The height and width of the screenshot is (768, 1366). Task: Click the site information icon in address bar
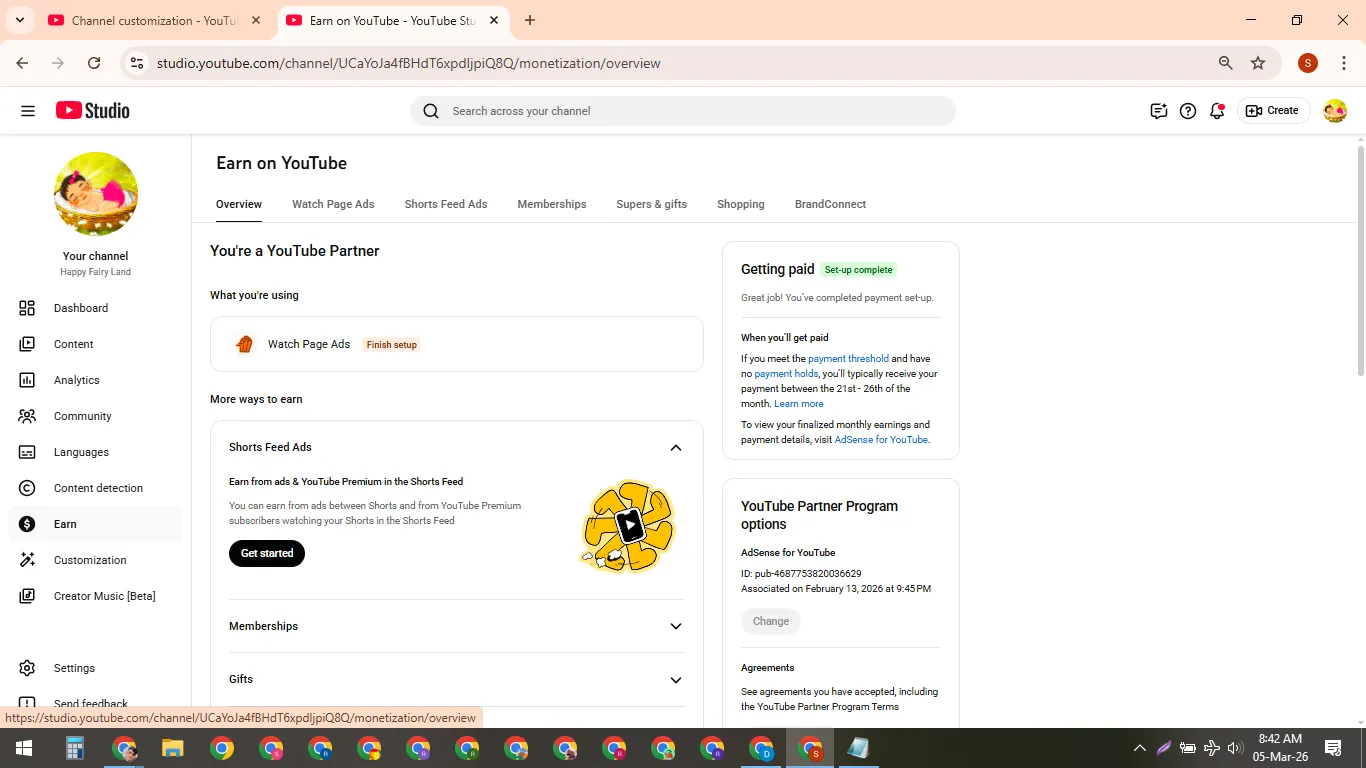point(137,63)
